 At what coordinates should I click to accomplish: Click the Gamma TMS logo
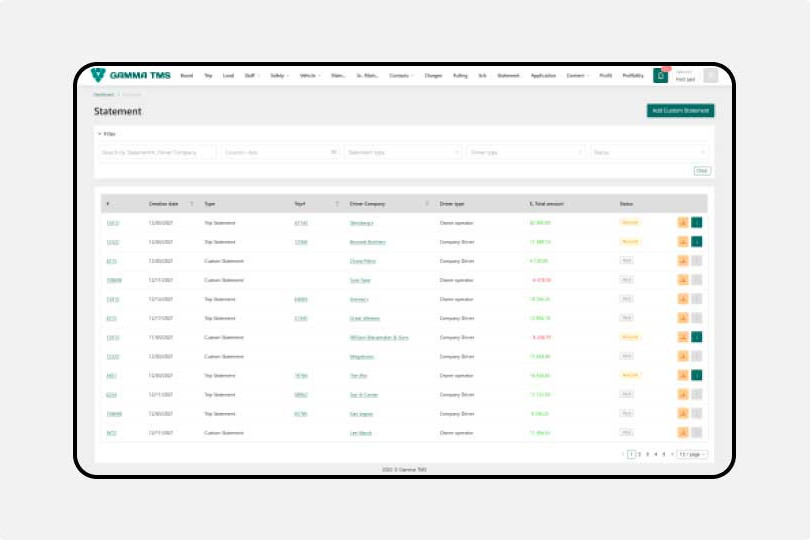[131, 75]
